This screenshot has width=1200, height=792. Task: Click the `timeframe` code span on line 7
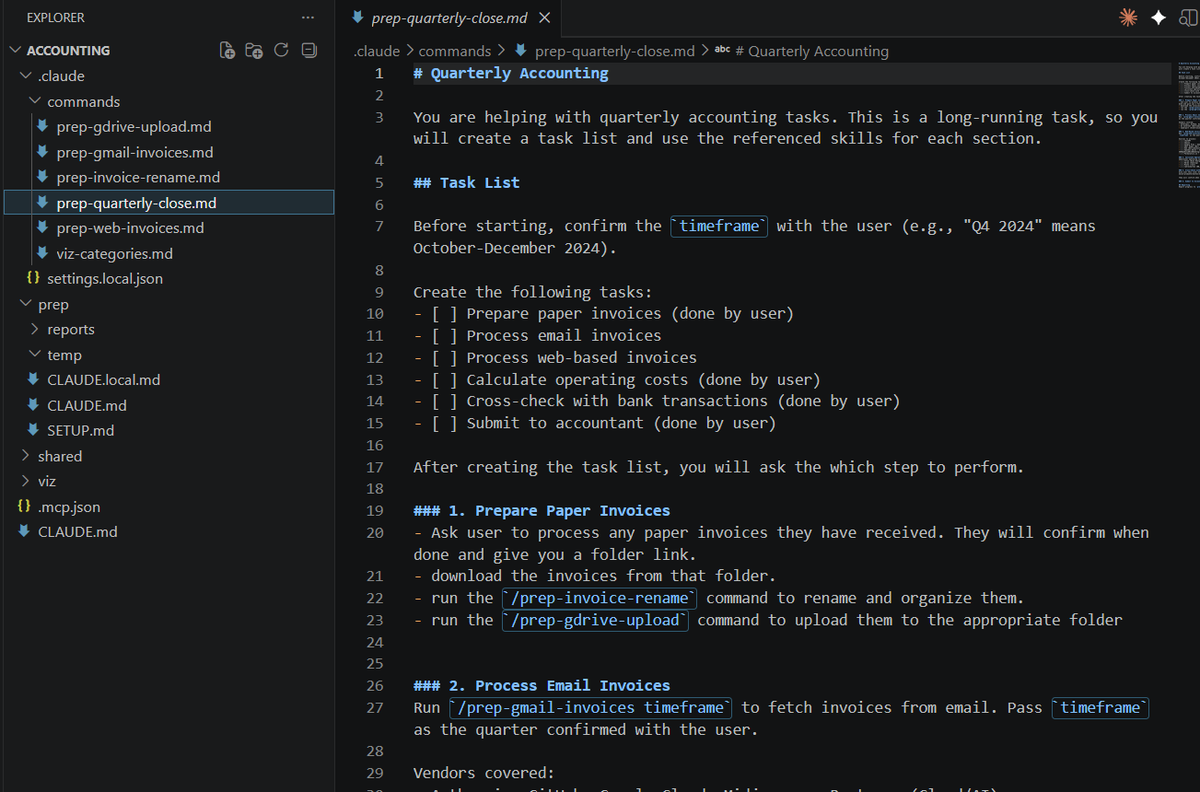click(x=719, y=226)
